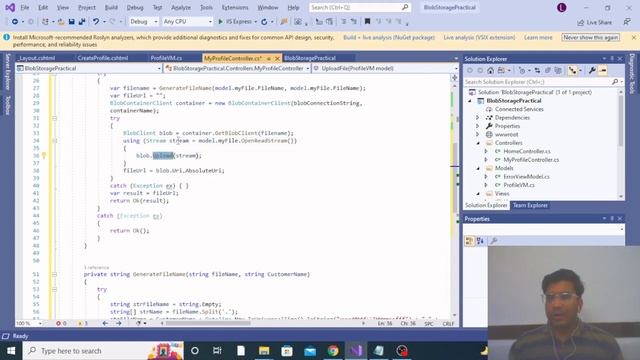
Task: Click the Property Pages wrench in Properties panel
Action: (494, 241)
